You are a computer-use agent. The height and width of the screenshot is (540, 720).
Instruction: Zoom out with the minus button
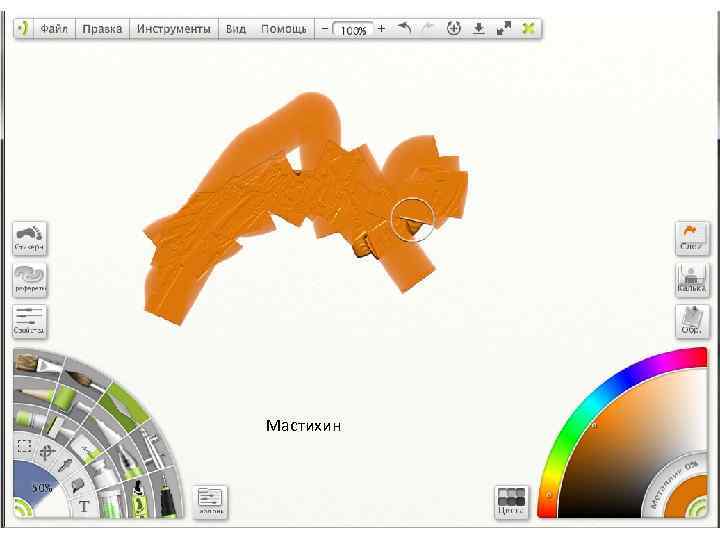325,29
